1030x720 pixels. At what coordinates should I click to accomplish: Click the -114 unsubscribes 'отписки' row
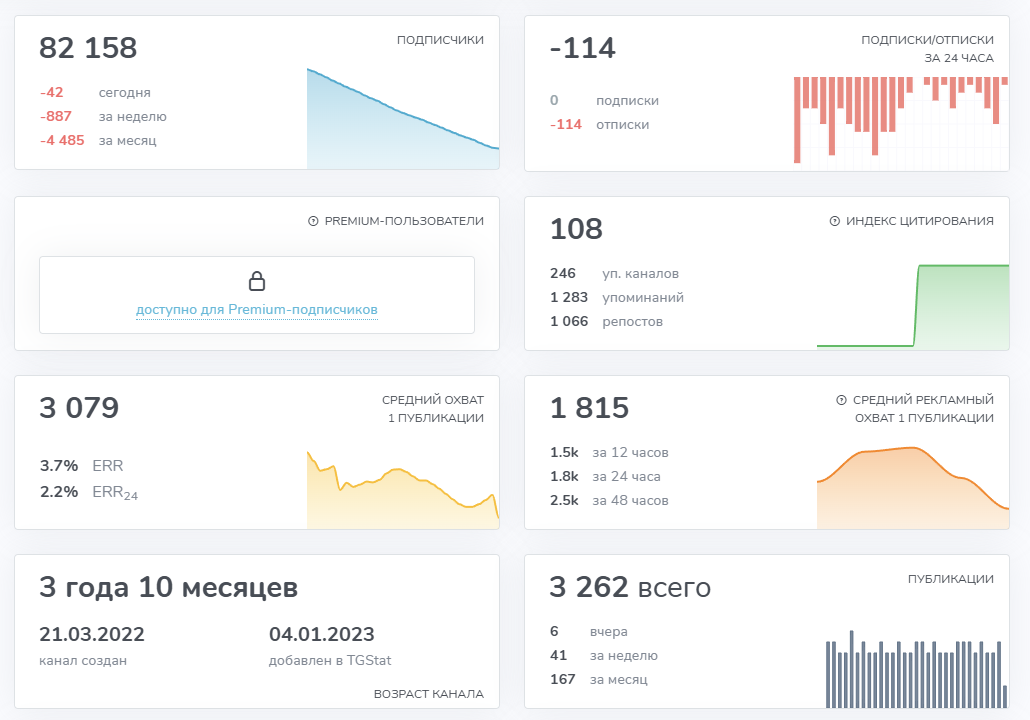click(600, 125)
